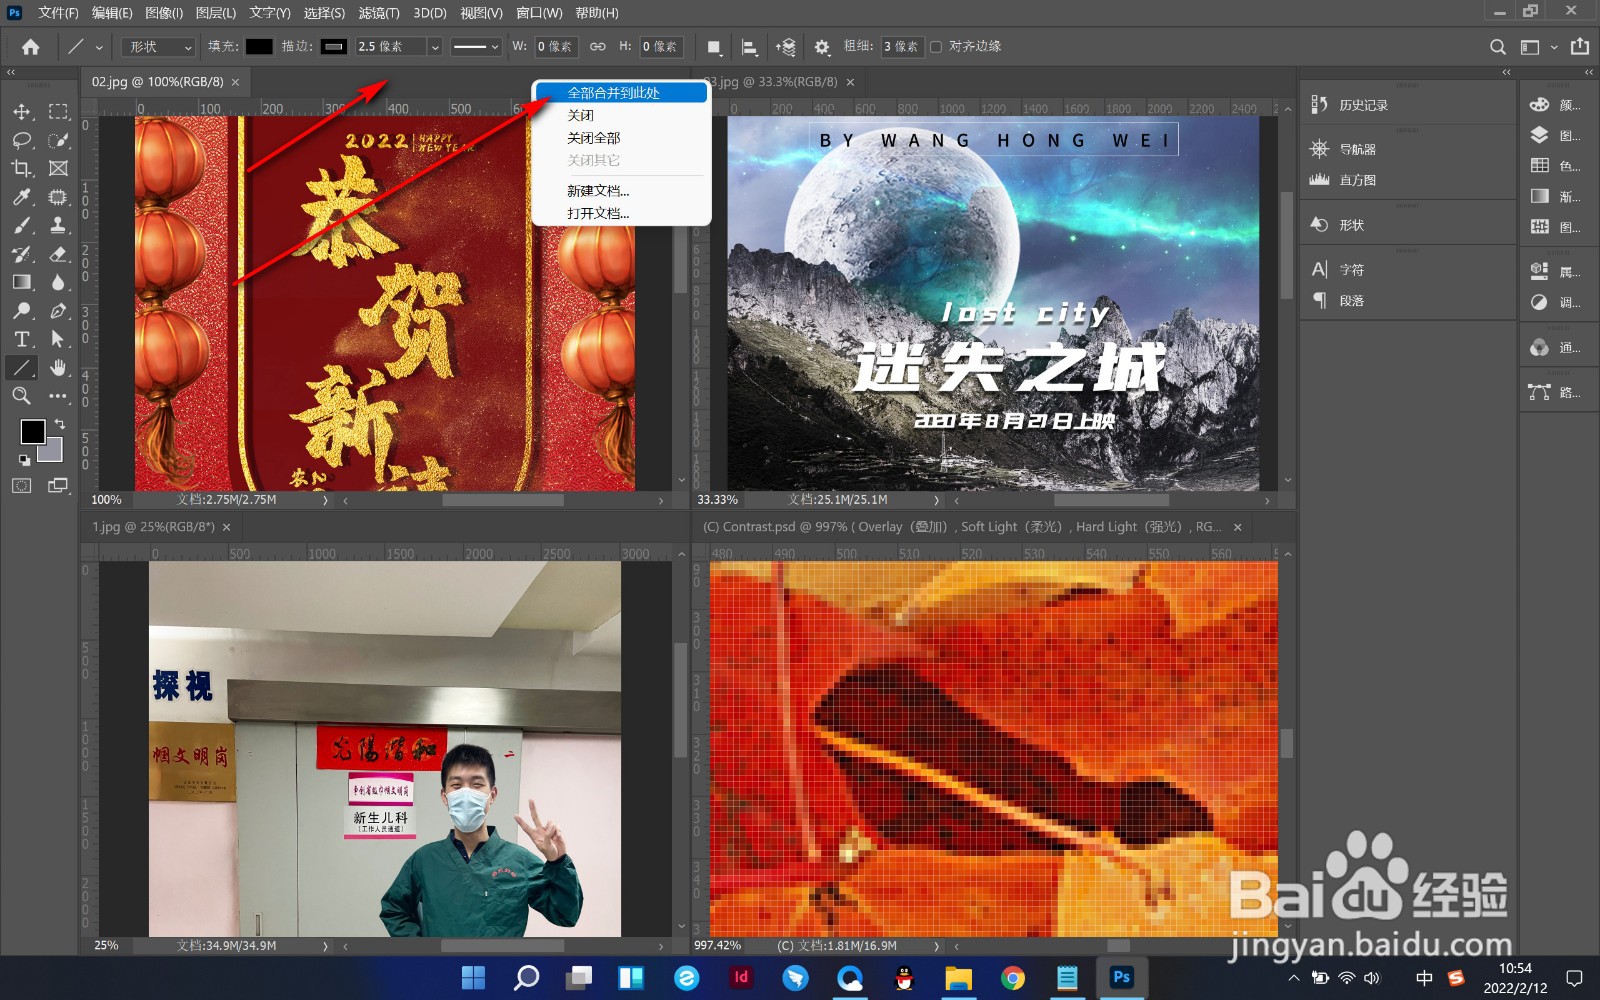Close the Contrast.psd document tab
The height and width of the screenshot is (1000, 1600).
click(x=1238, y=527)
